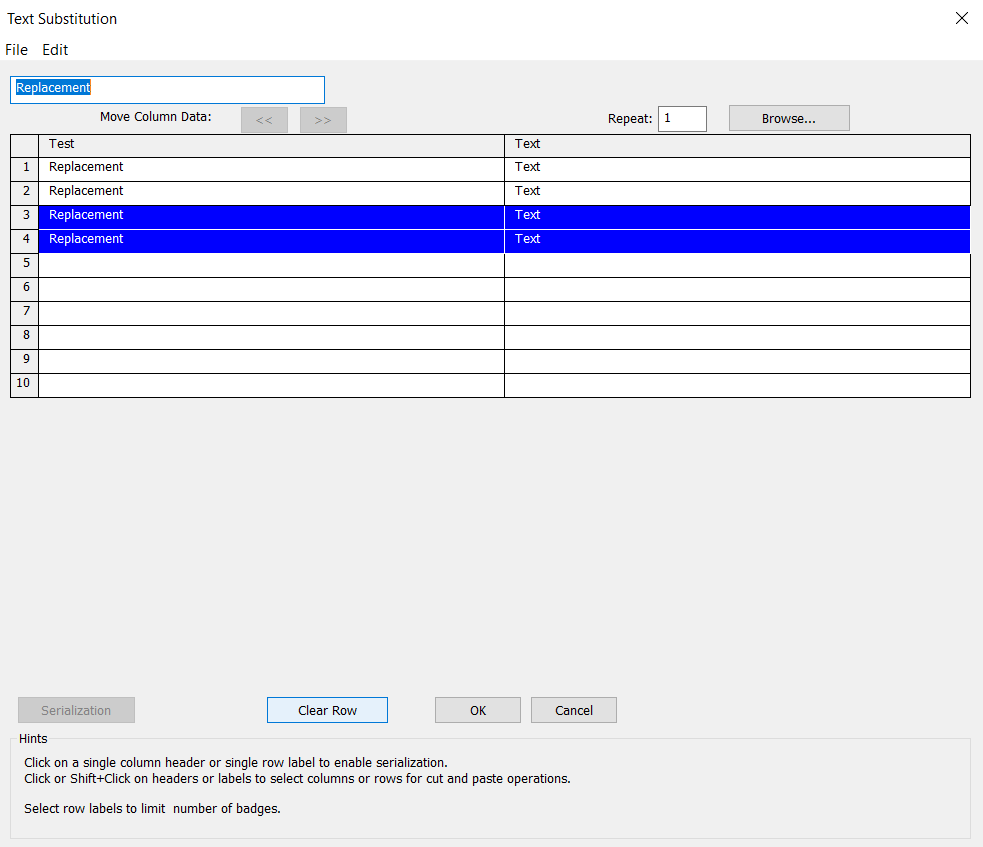The height and width of the screenshot is (847, 983).
Task: Click the Repeat count field
Action: (682, 119)
